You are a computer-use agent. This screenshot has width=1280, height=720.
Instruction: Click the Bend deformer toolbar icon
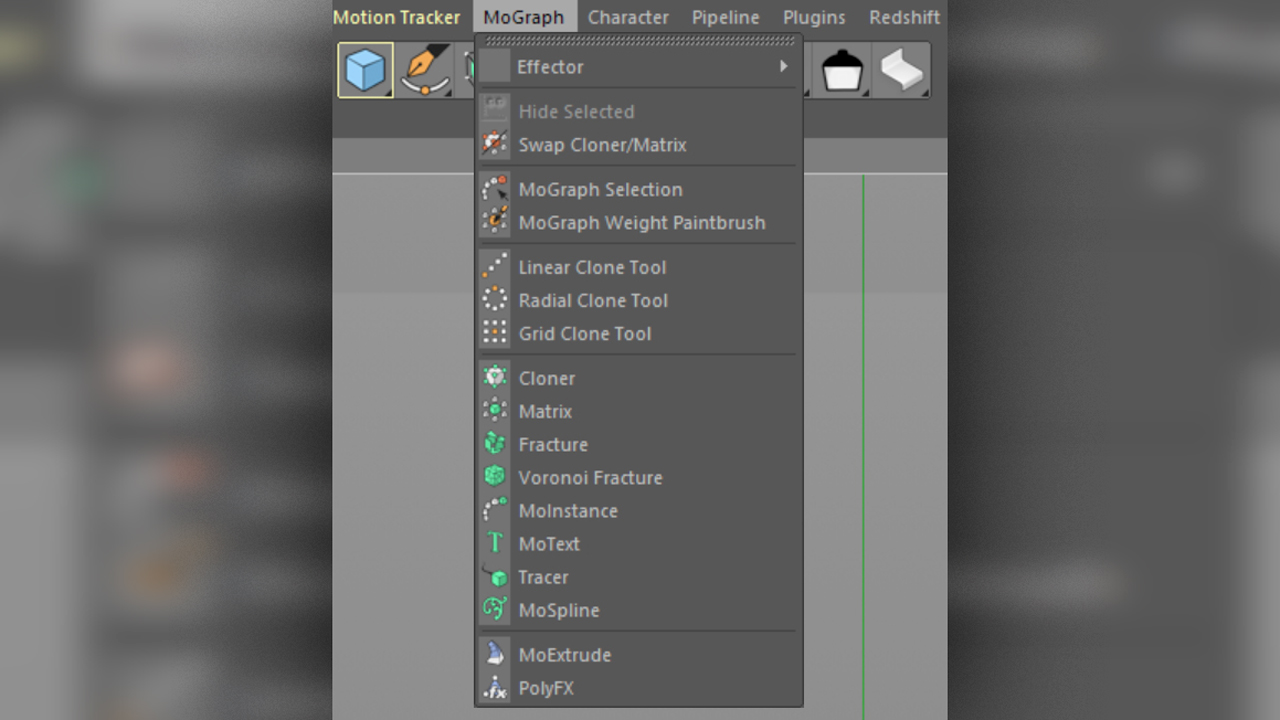[x=902, y=70]
